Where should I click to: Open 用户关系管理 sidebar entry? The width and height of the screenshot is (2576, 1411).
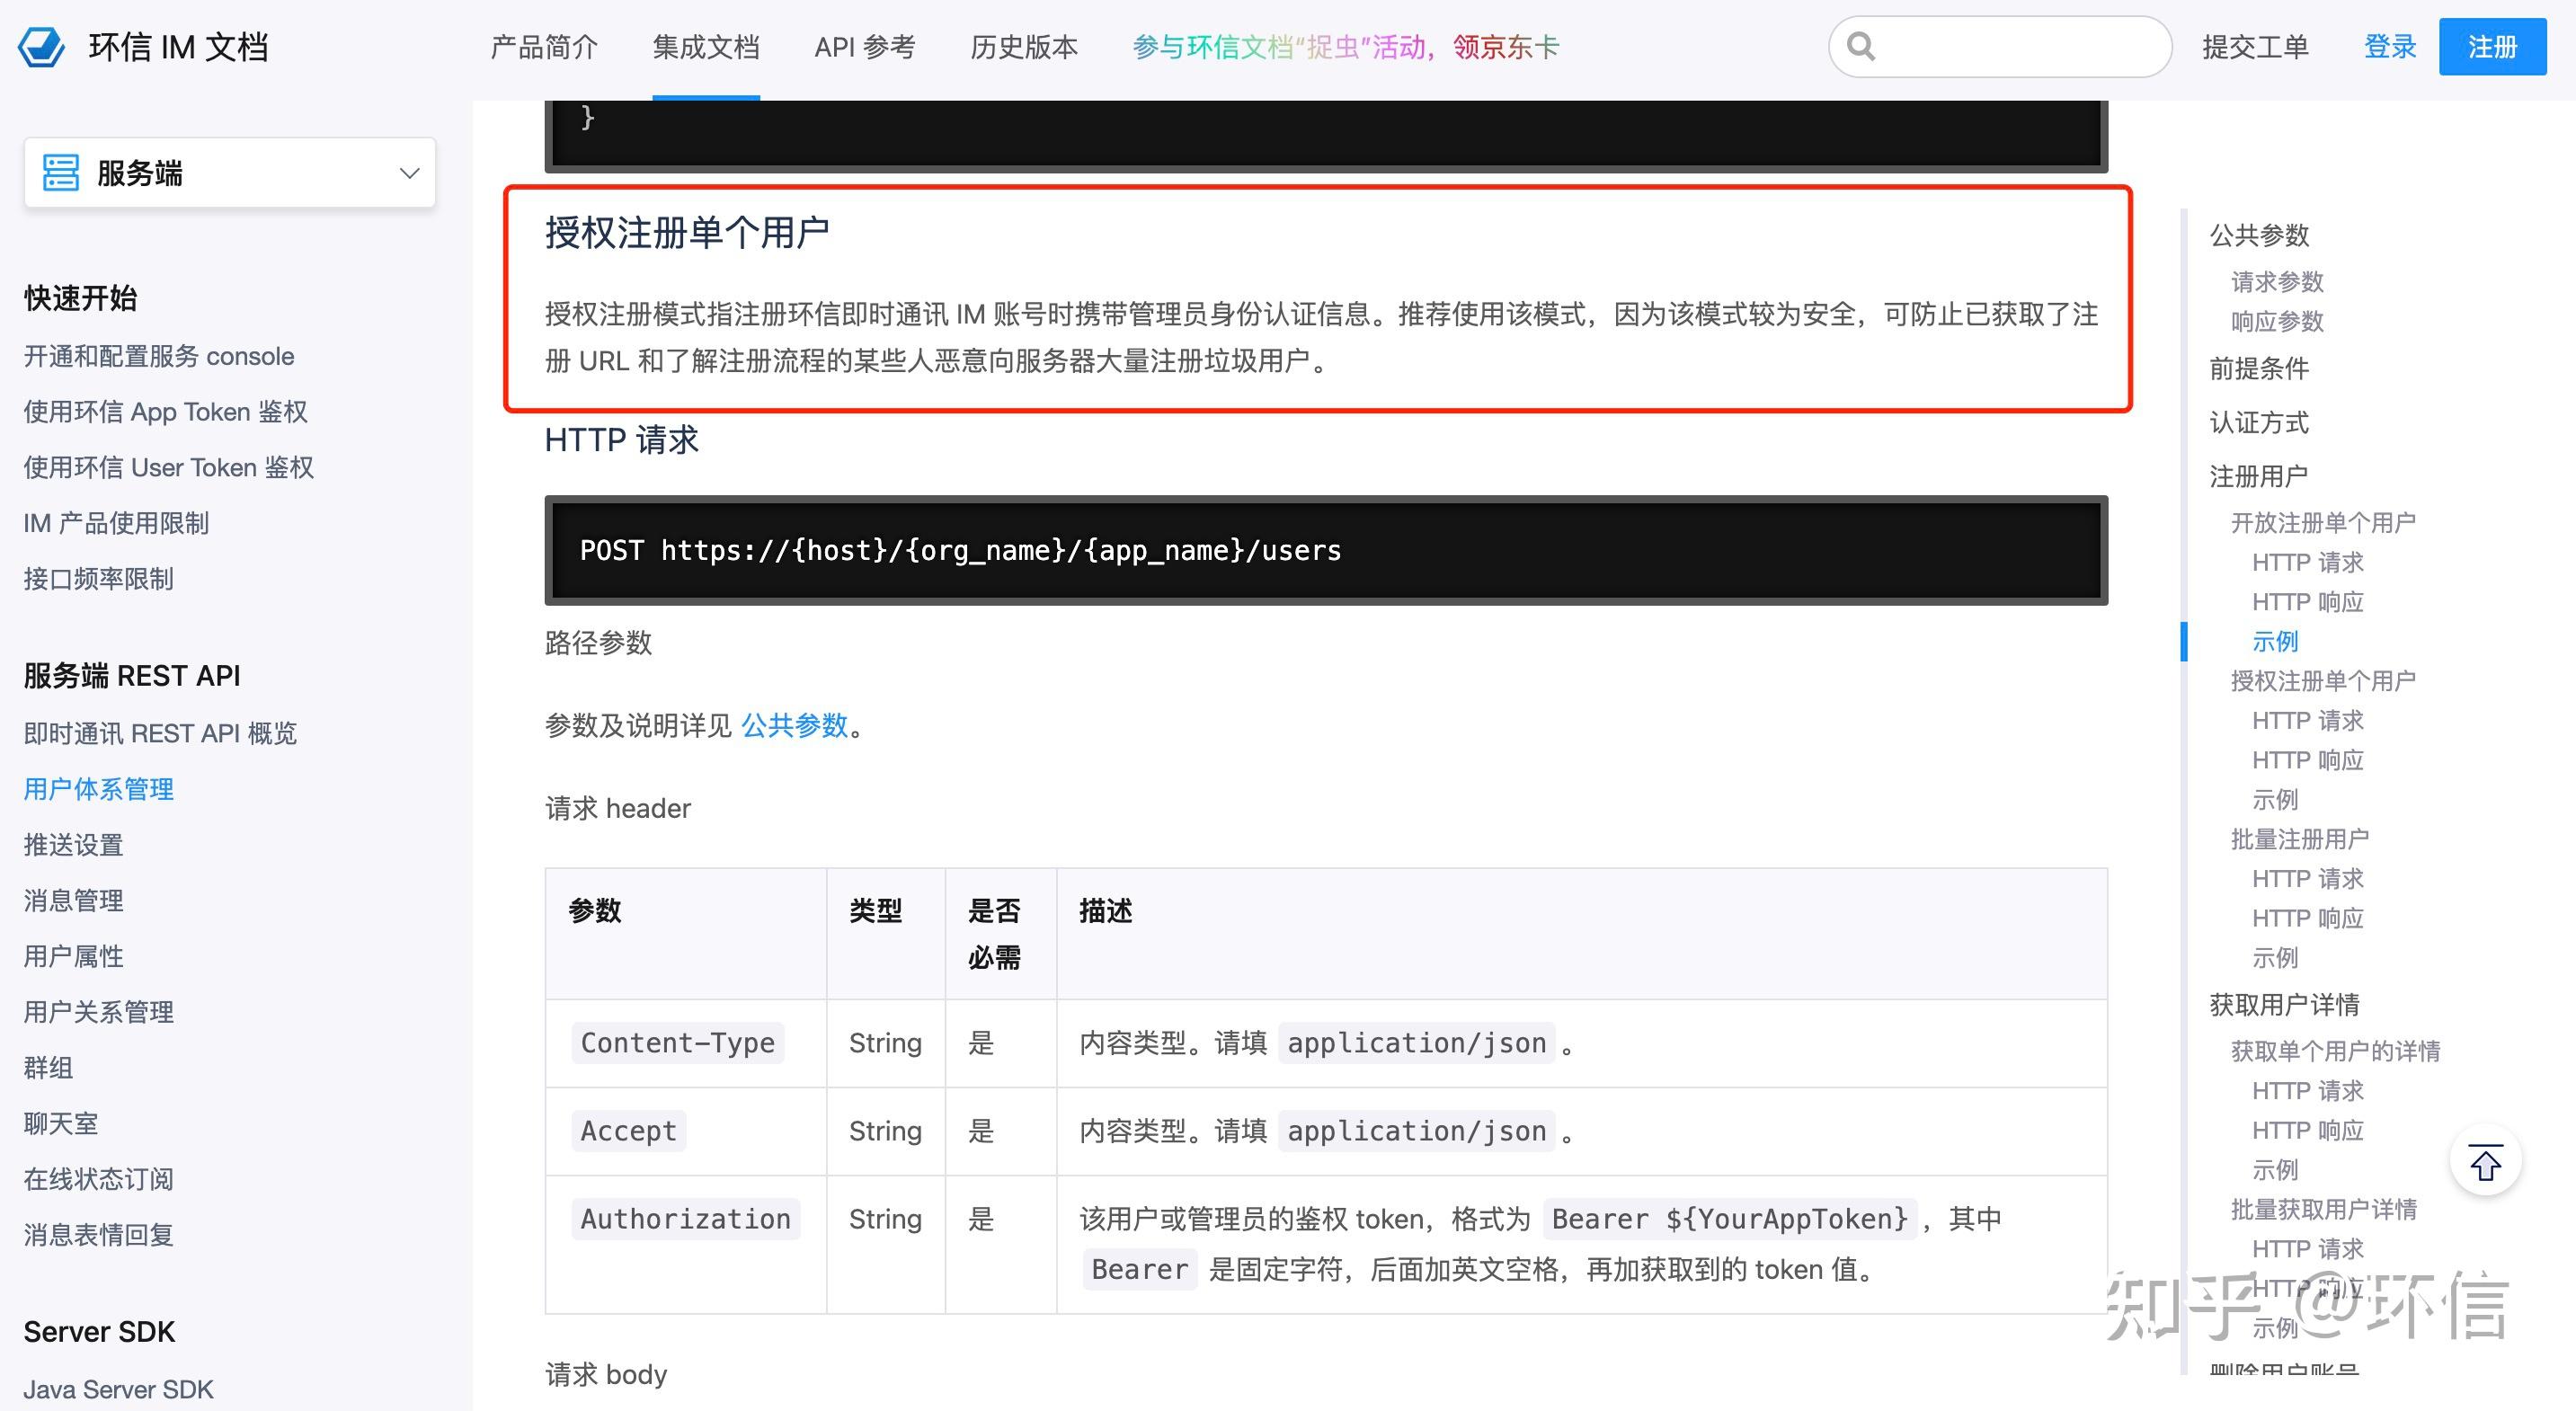[x=99, y=1012]
